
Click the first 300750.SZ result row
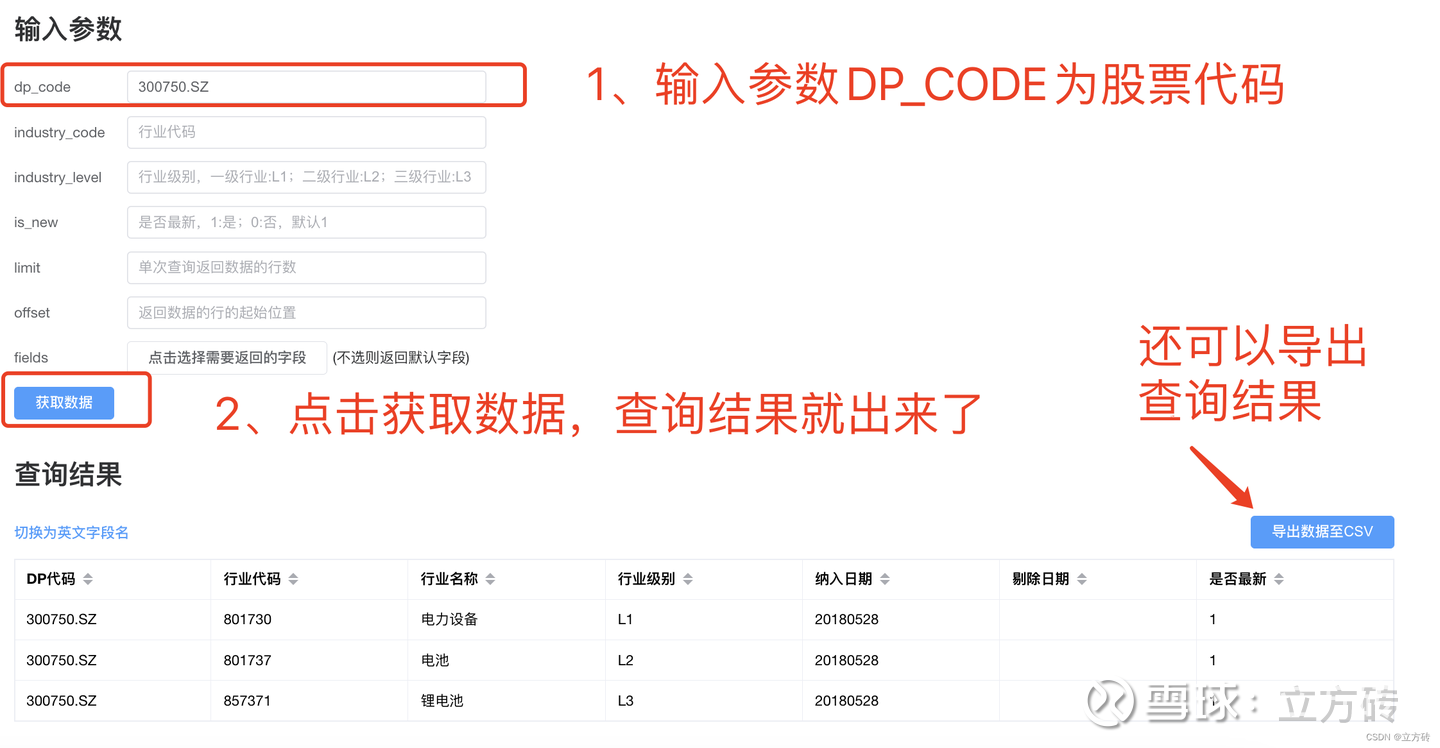click(60, 619)
